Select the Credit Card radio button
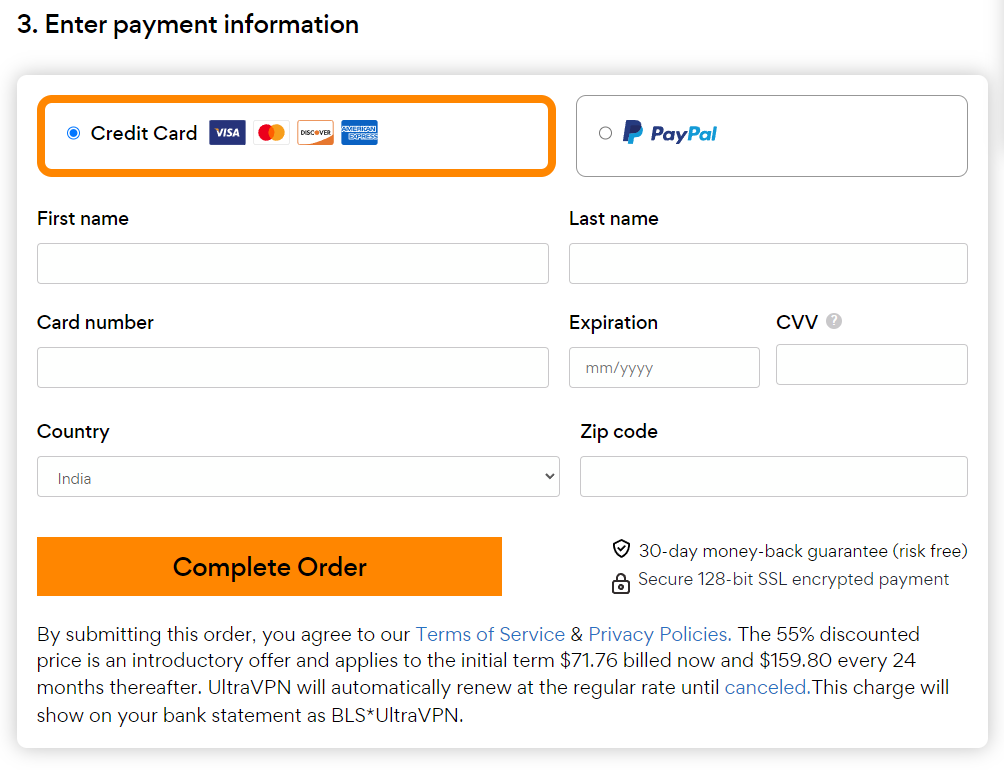 (74, 132)
